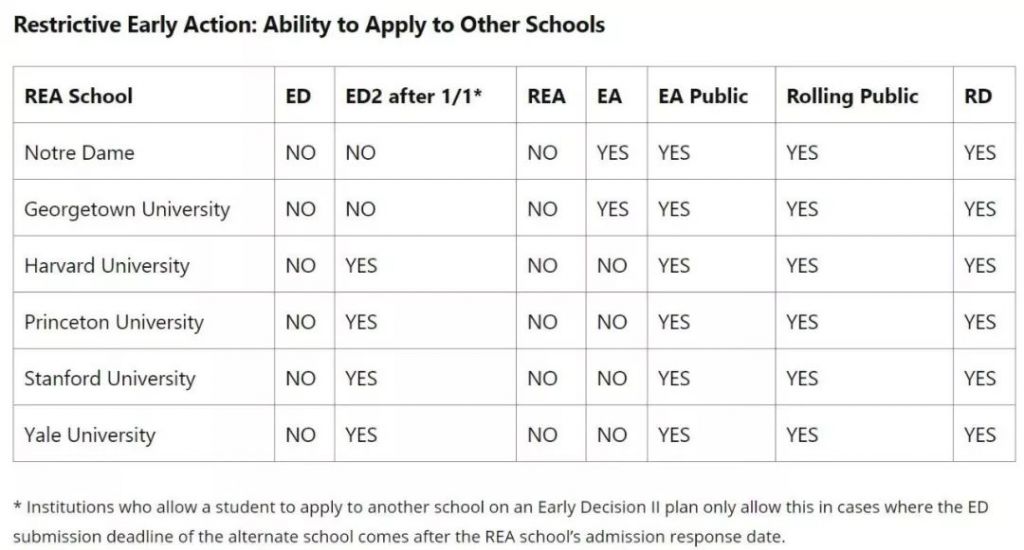Click the 'Rolling Public' column header
This screenshot has width=1024, height=550.
click(852, 96)
